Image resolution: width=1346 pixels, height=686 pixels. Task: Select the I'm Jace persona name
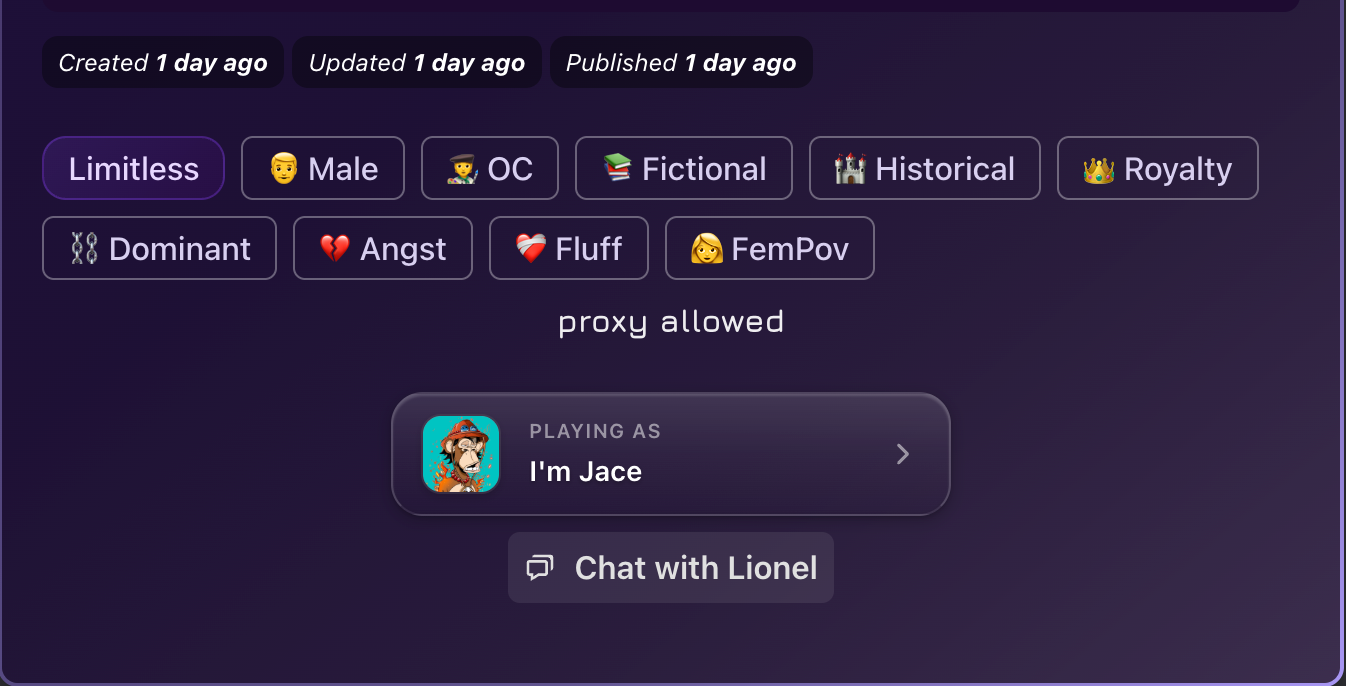tap(585, 471)
